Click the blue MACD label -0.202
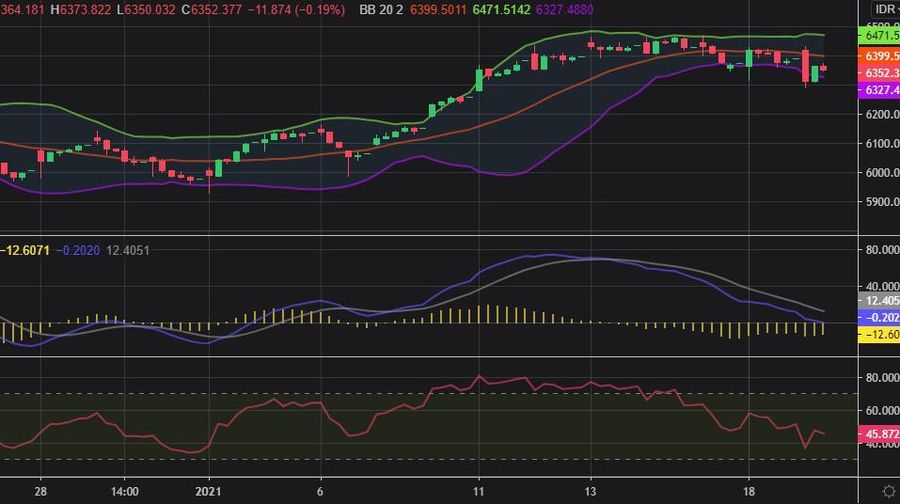This screenshot has height=504, width=900. [x=879, y=317]
